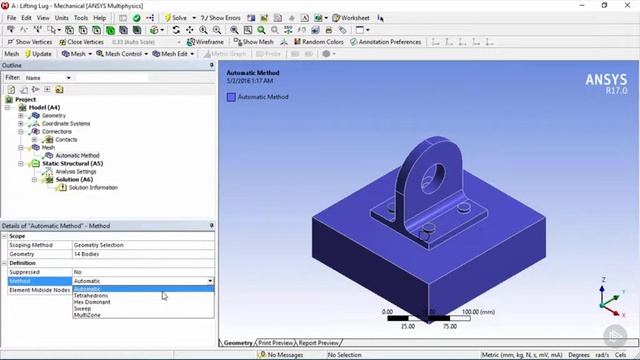
Task: Toggle Show Mesh display
Action: (x=253, y=42)
